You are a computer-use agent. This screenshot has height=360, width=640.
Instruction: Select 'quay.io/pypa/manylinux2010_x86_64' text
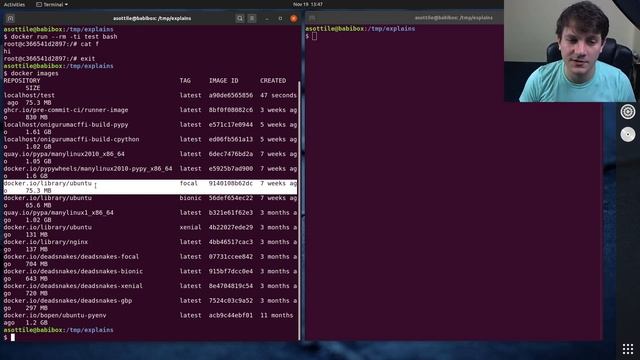[x=64, y=154]
